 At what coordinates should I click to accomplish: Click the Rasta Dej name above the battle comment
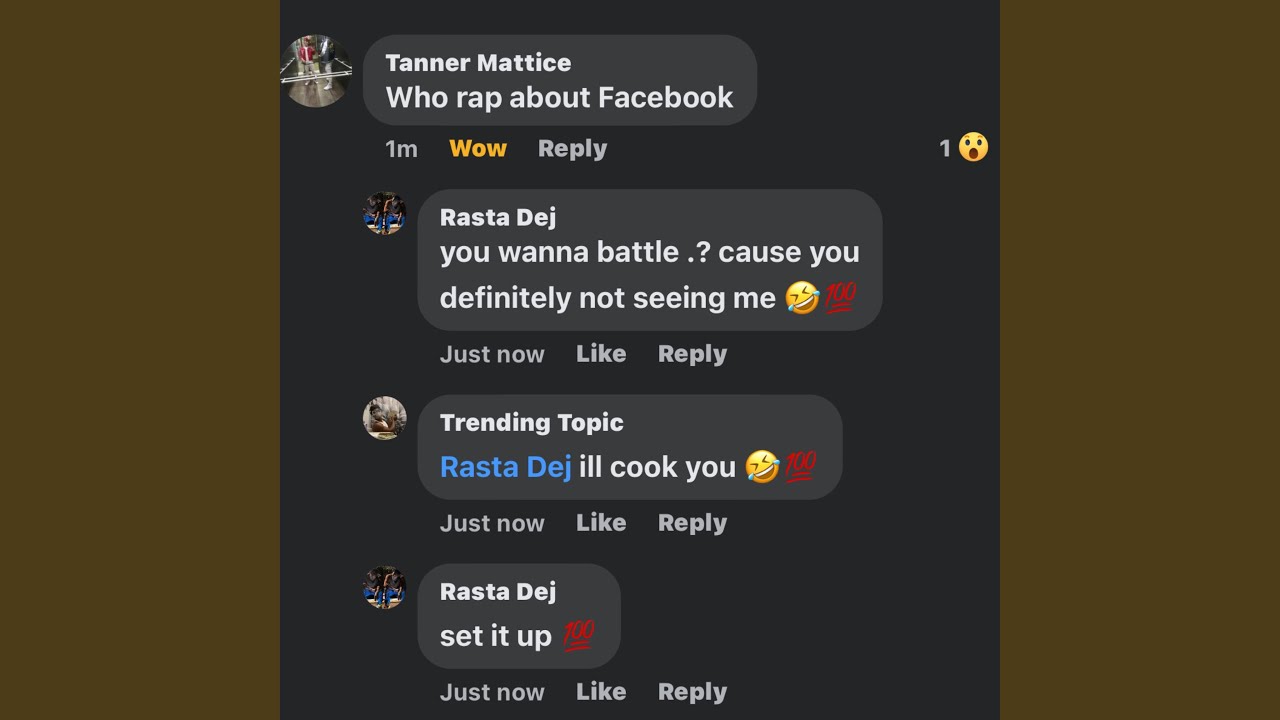498,218
